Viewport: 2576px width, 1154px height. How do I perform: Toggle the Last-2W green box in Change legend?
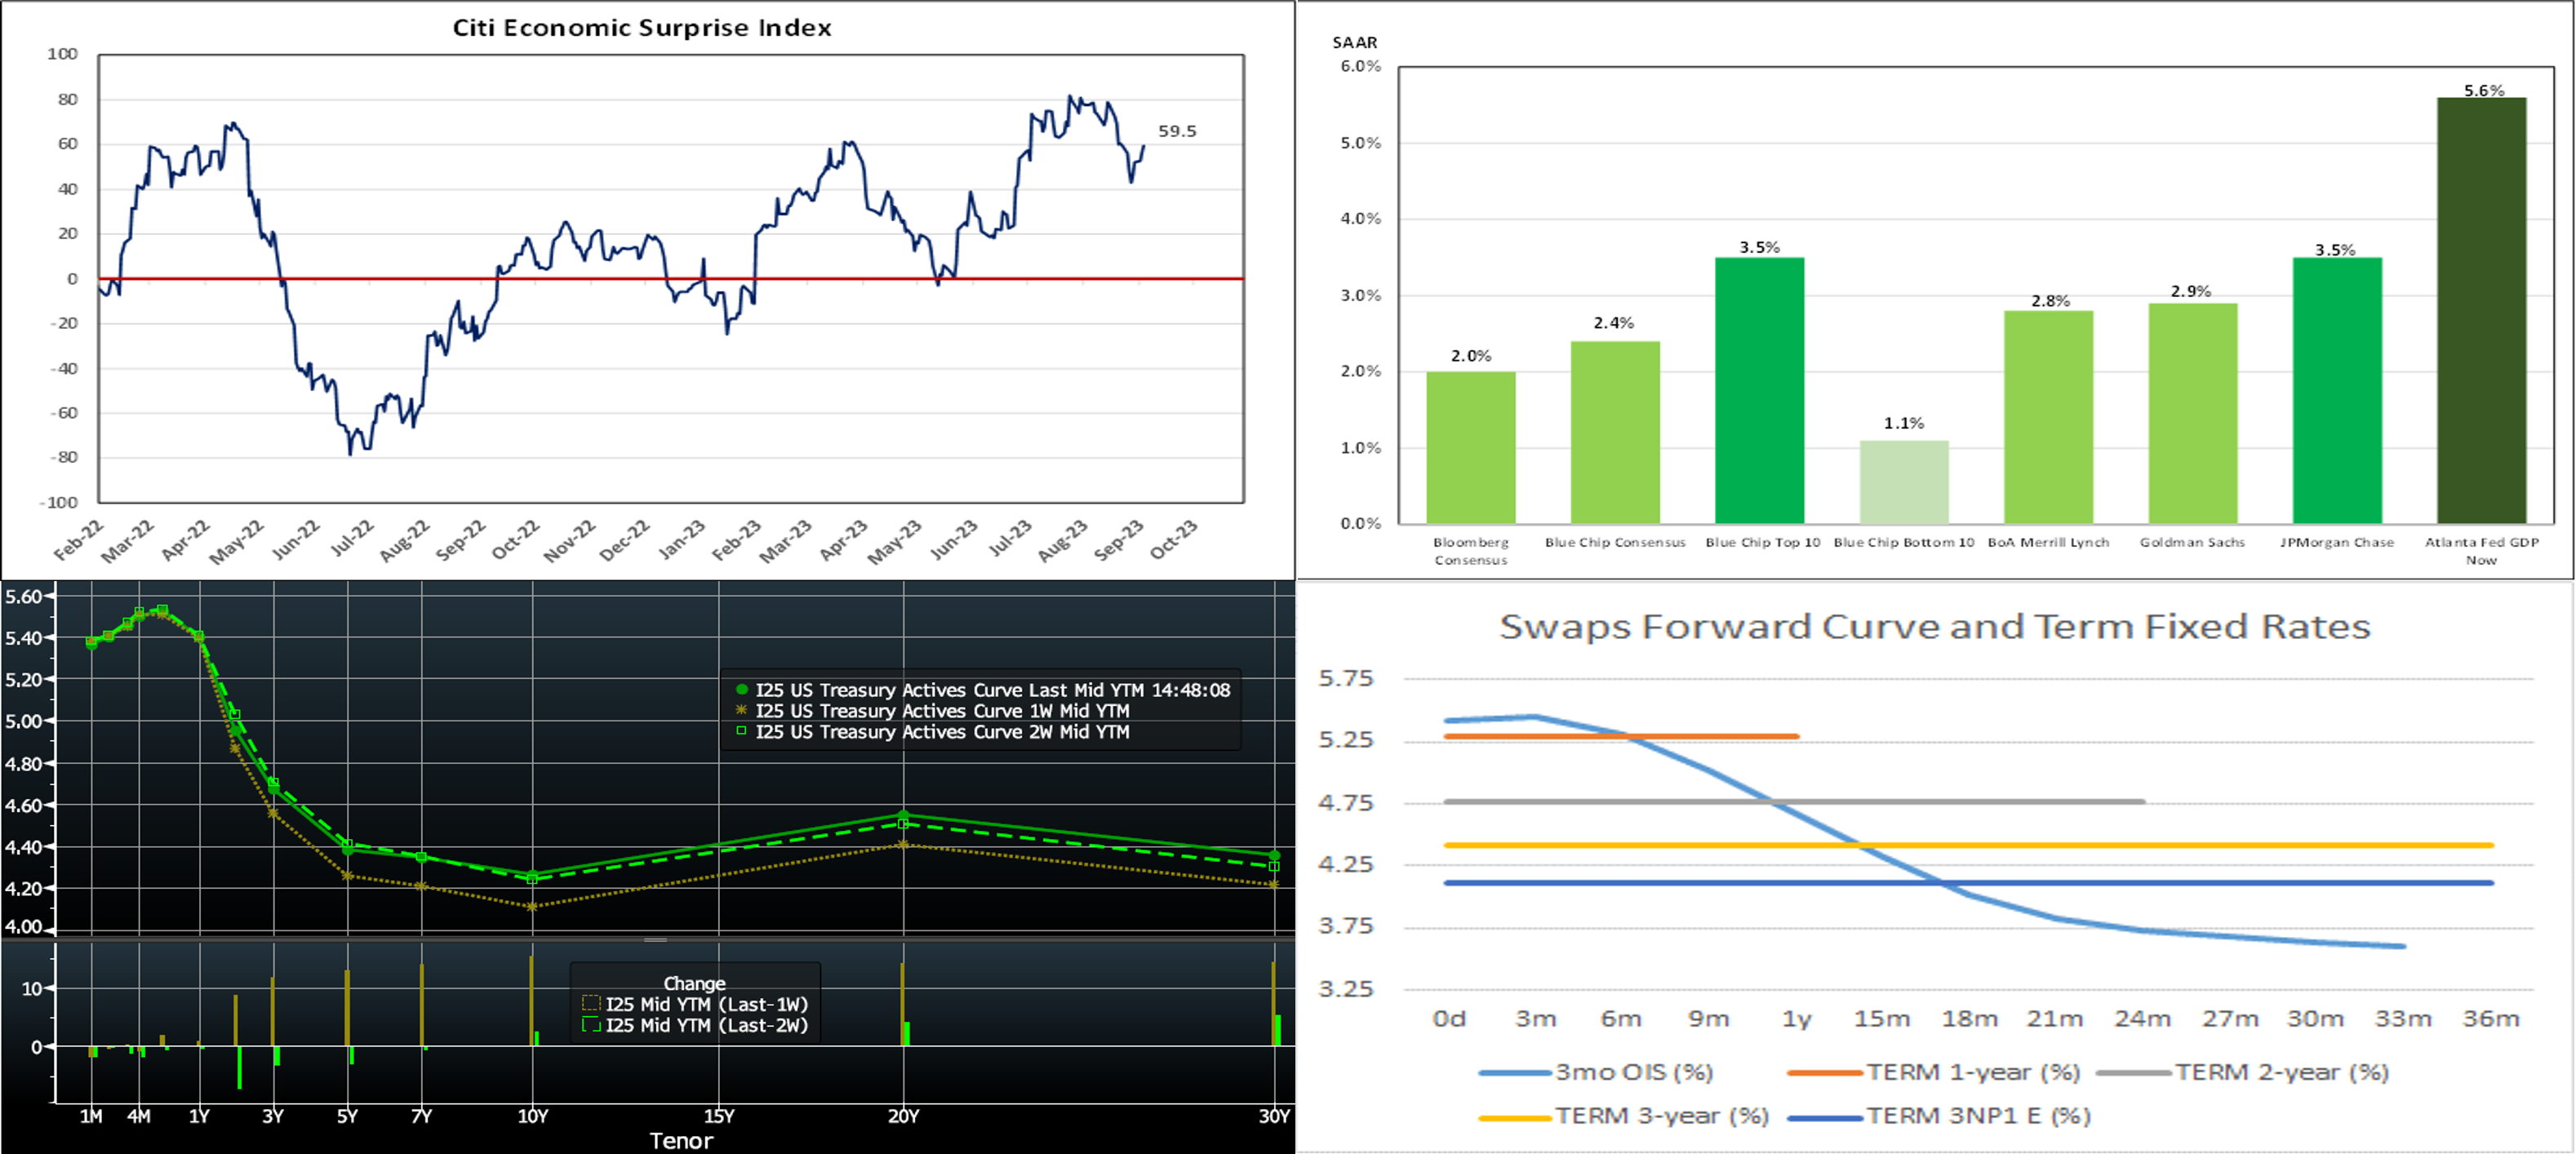[x=591, y=1025]
